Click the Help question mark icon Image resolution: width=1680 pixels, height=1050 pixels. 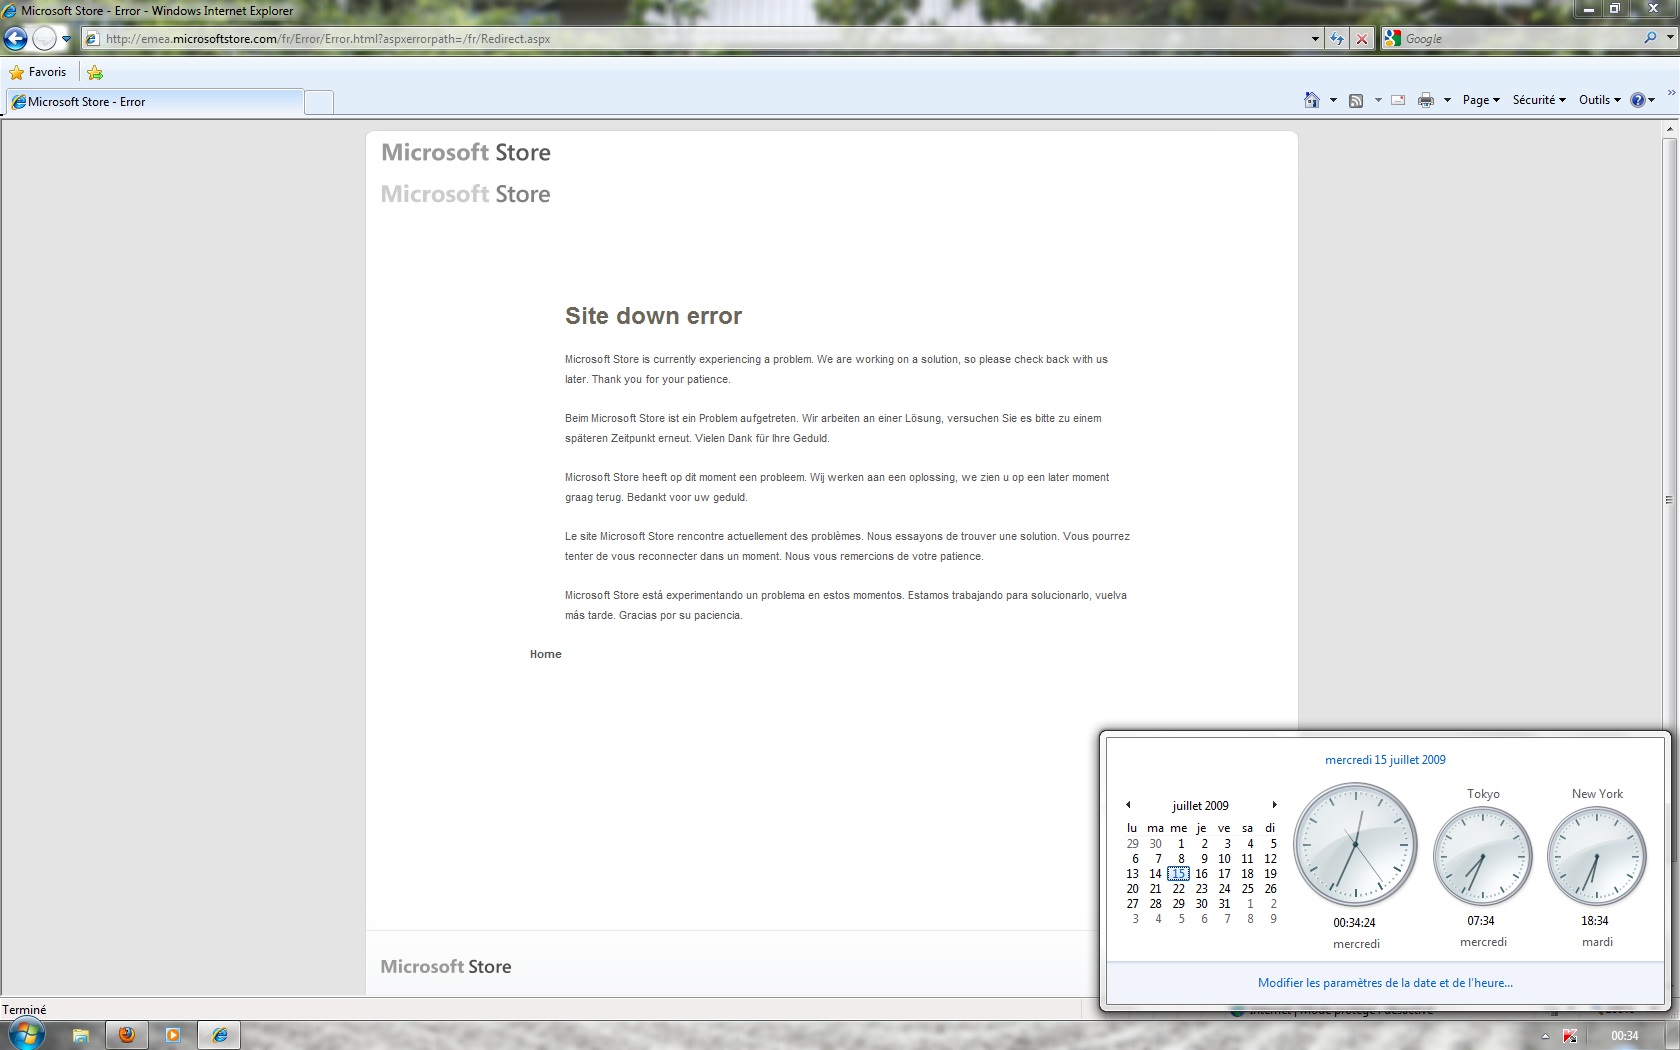point(1638,100)
